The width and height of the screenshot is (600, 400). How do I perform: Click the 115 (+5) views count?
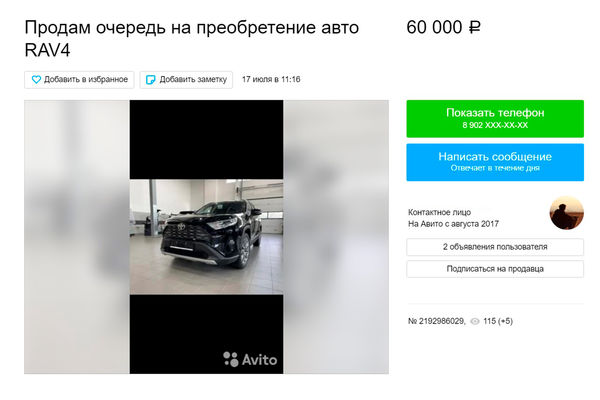498,321
